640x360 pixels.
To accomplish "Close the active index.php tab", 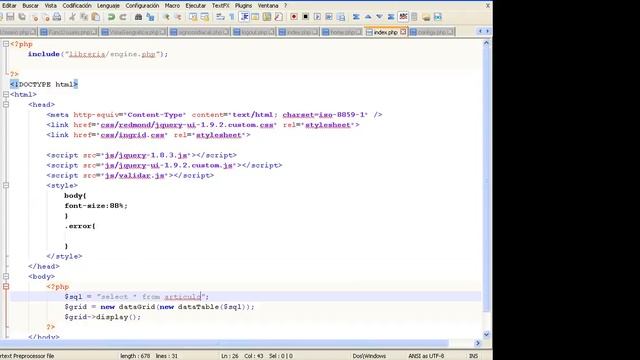I will tap(403, 31).
